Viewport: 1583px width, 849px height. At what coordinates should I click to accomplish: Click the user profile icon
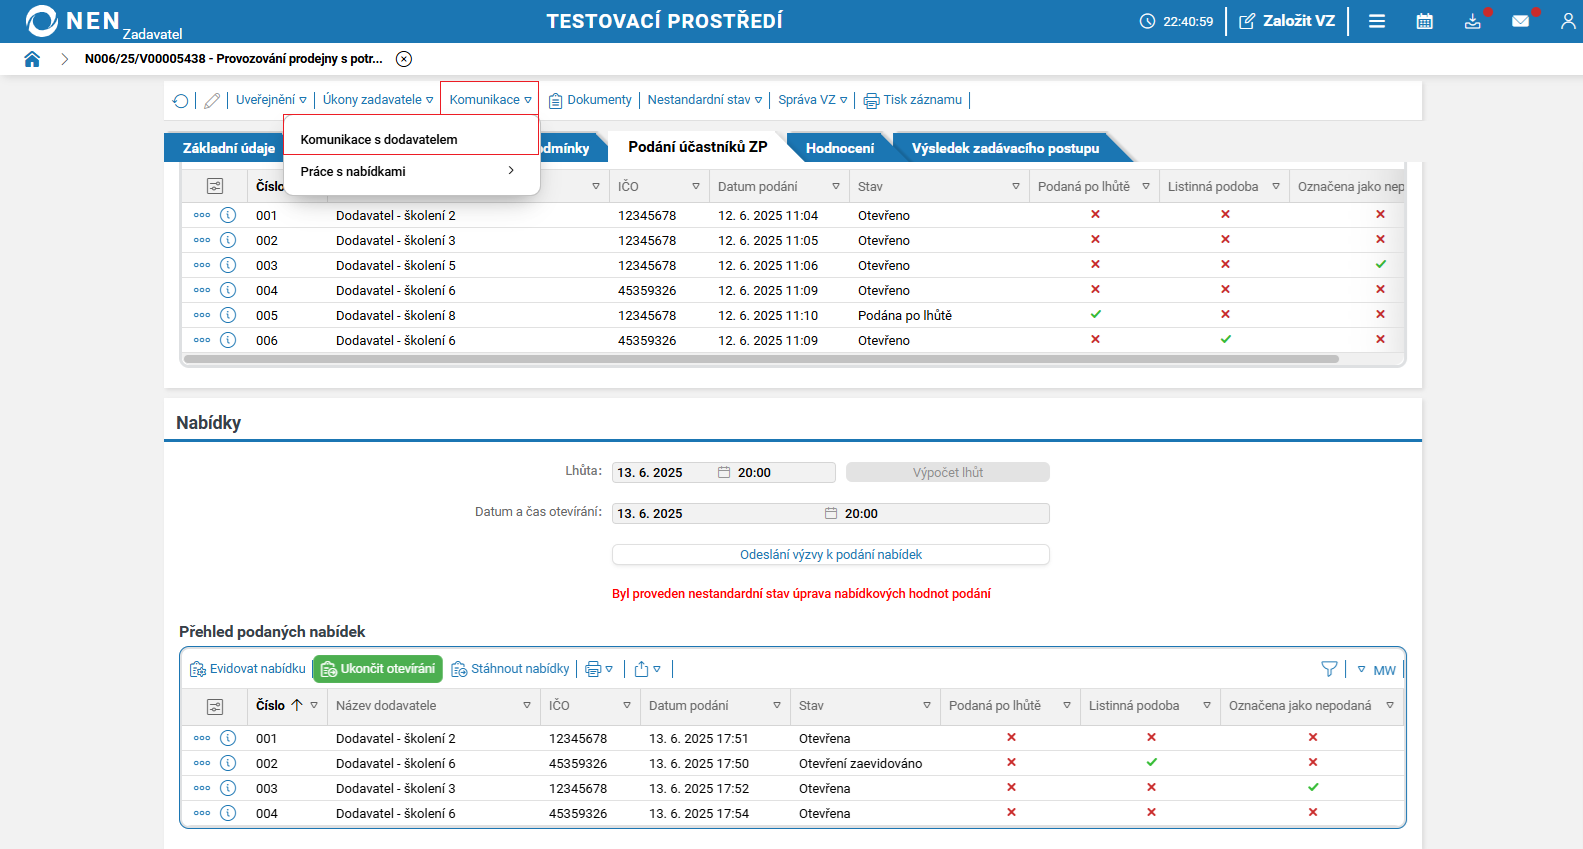(x=1567, y=21)
